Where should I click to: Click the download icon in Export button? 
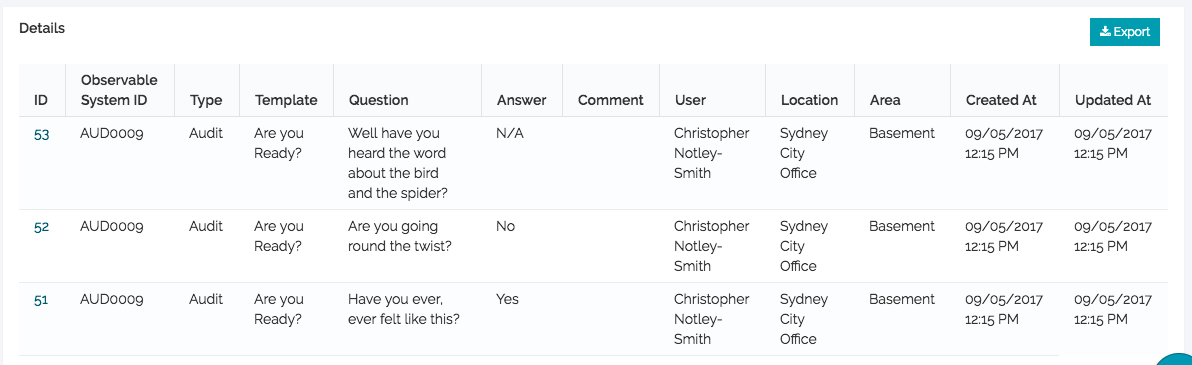pyautogui.click(x=1106, y=32)
